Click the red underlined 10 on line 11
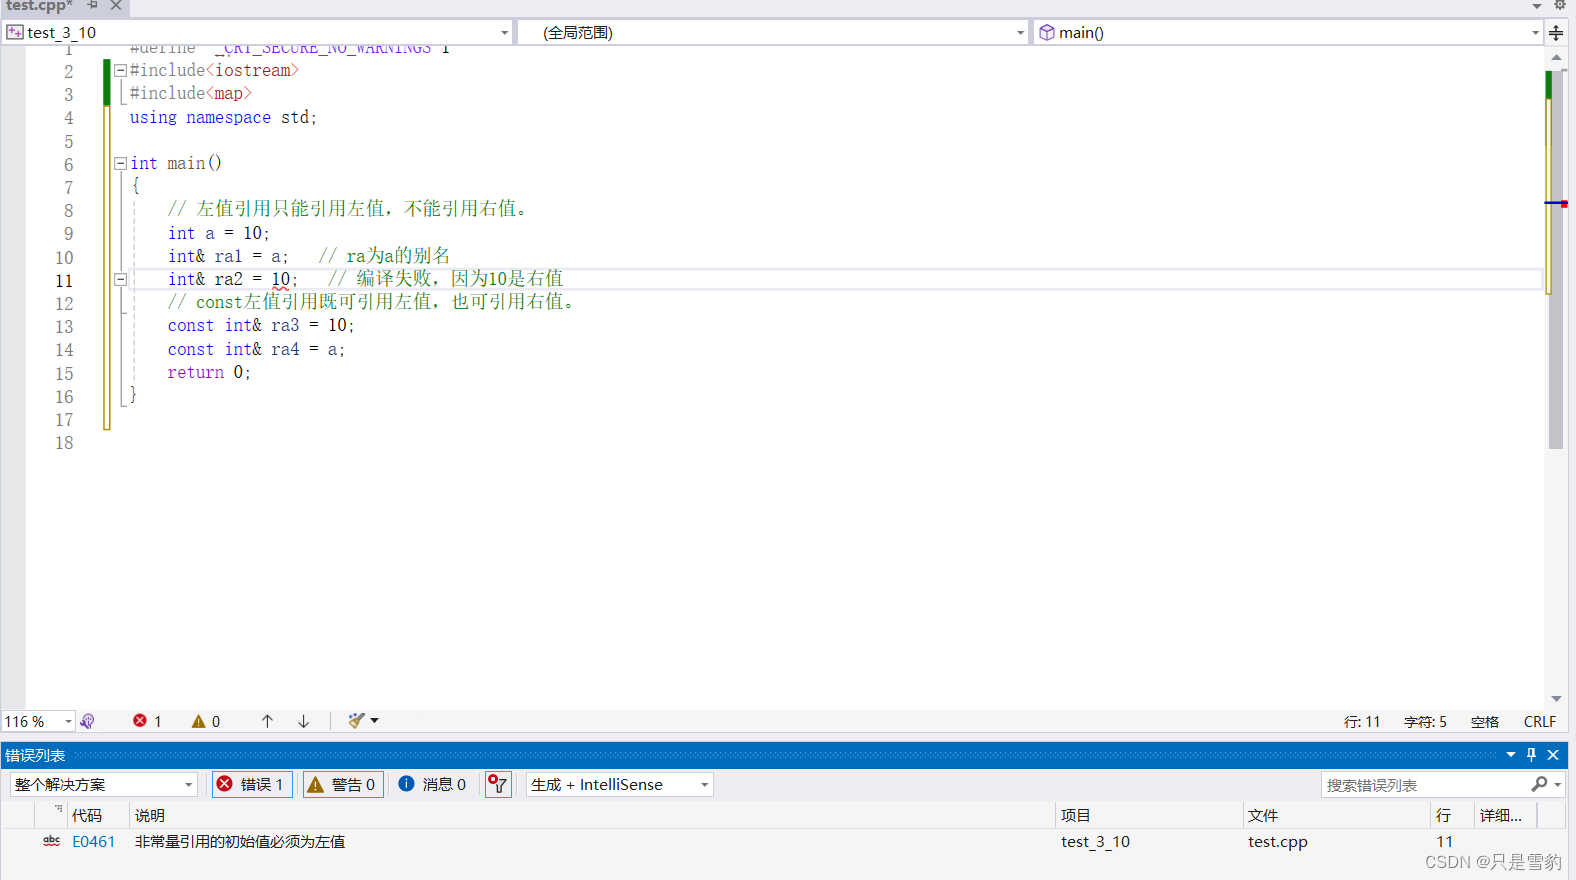1576x880 pixels. click(x=281, y=280)
